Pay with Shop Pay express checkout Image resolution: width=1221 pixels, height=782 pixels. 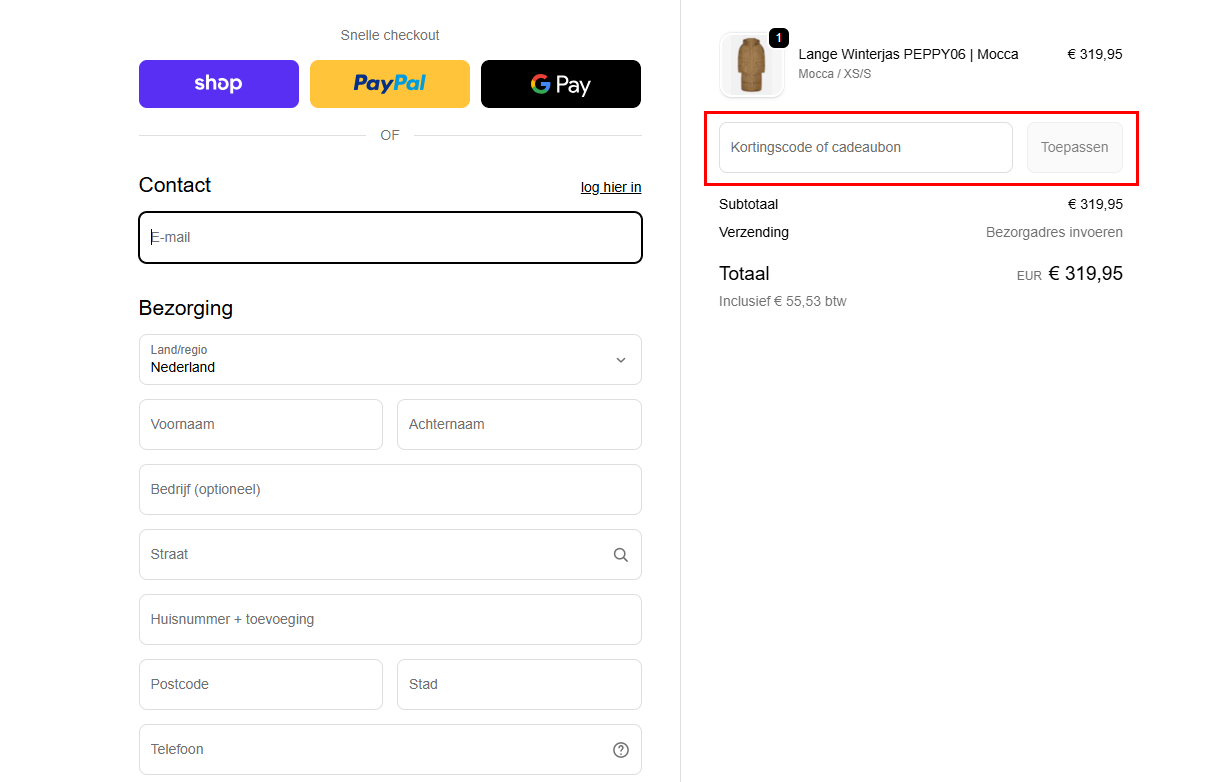218,84
